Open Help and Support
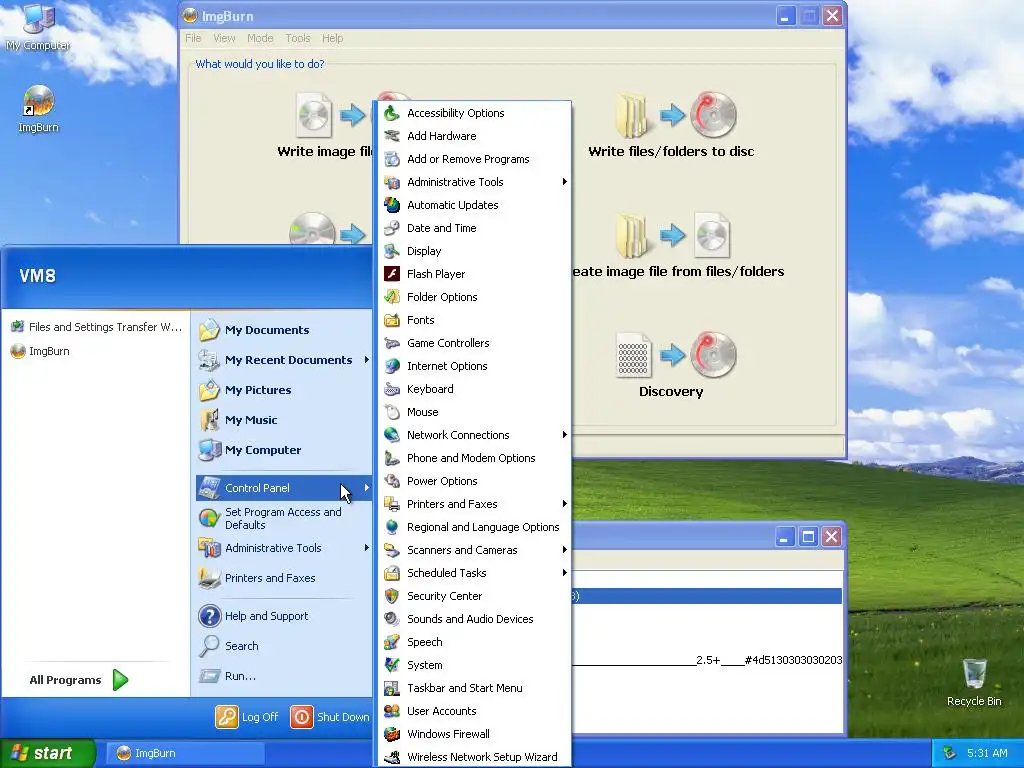1024x768 pixels. tap(284, 616)
